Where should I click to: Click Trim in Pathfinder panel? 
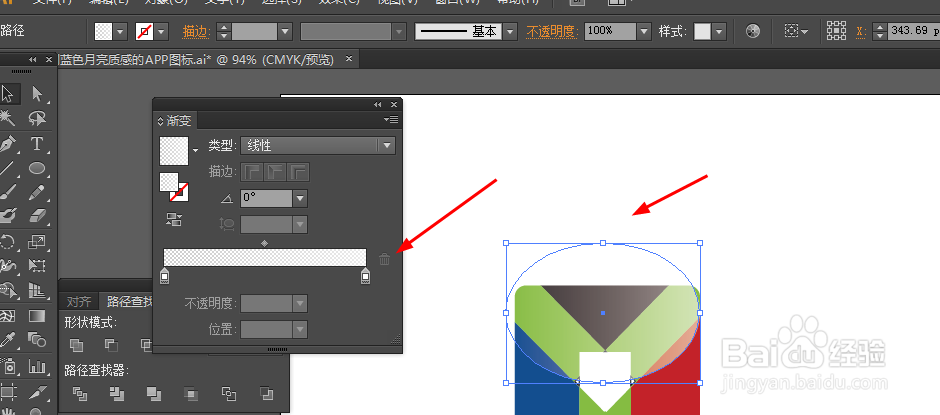coord(116,393)
